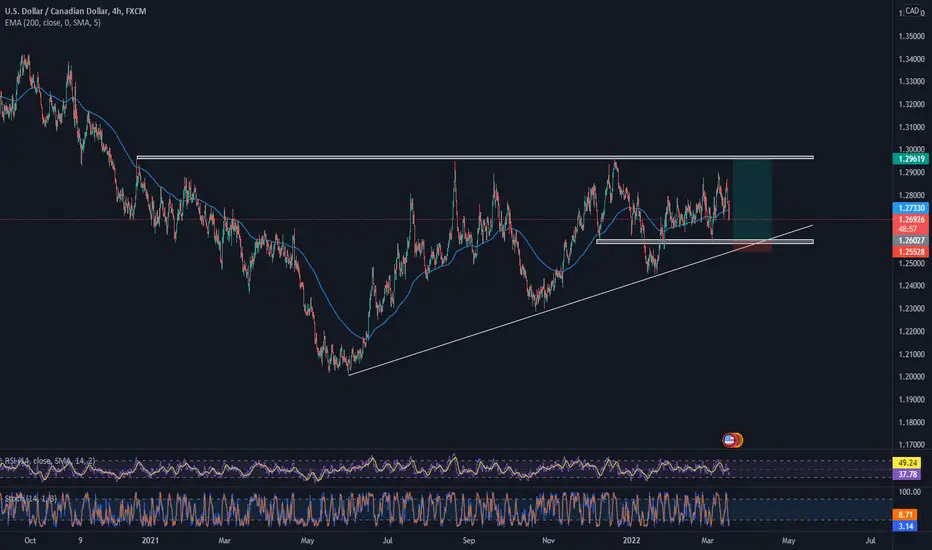Click the 2022 label on time axis
The height and width of the screenshot is (550, 932).
(x=631, y=540)
